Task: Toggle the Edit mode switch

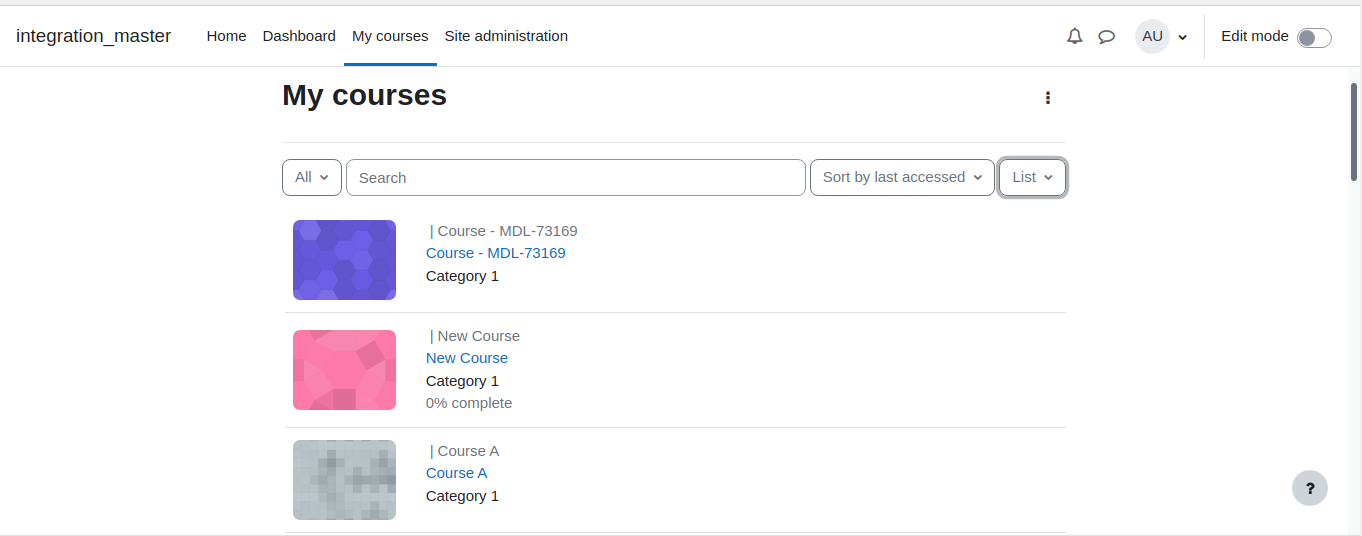Action: point(1314,37)
